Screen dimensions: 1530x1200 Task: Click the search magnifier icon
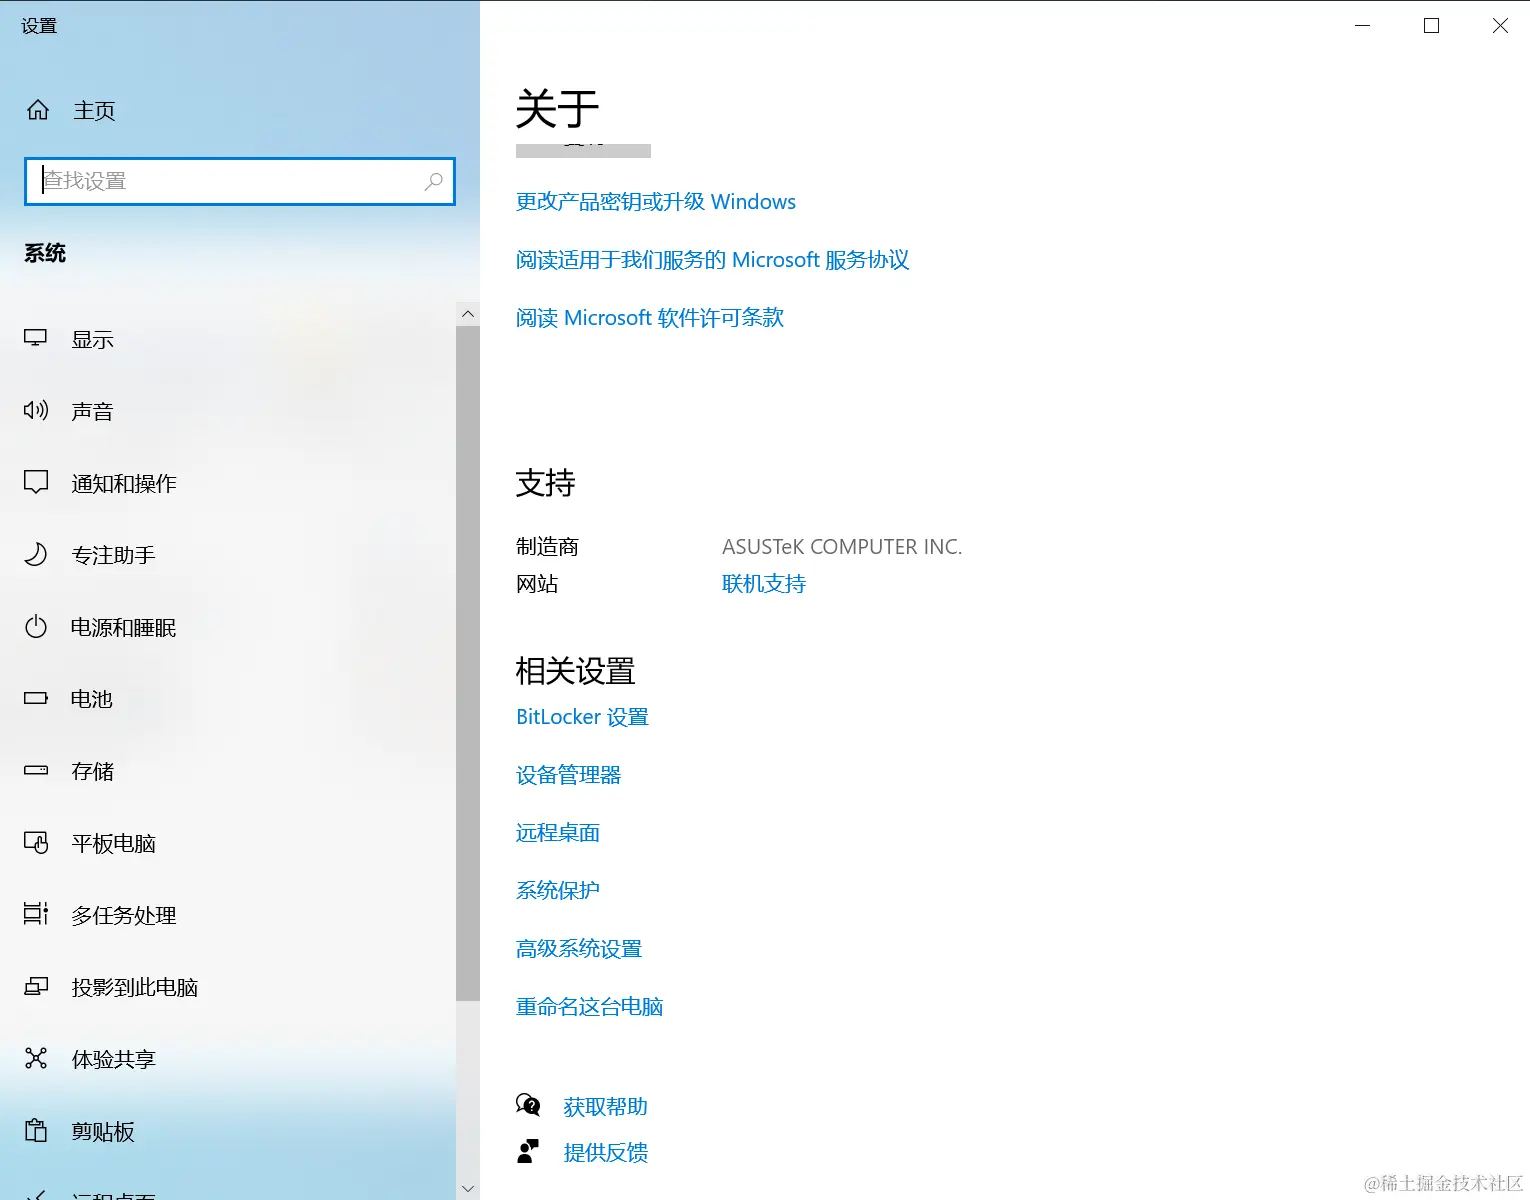[x=433, y=181]
